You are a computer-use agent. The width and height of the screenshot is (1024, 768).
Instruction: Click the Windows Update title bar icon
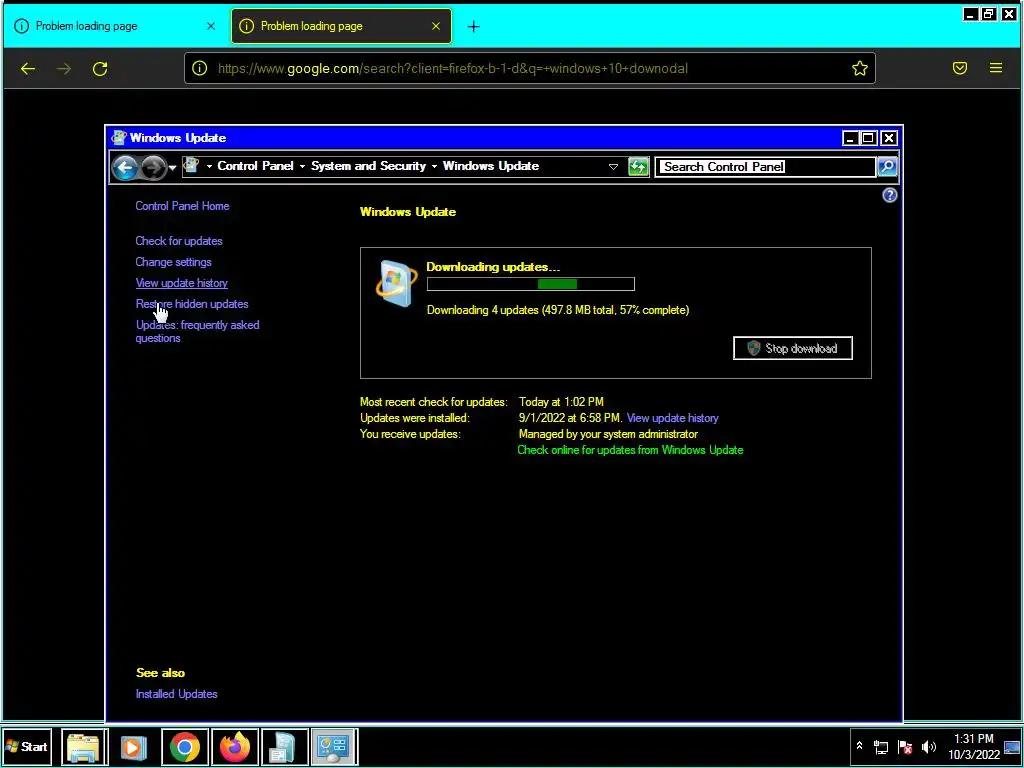(118, 138)
